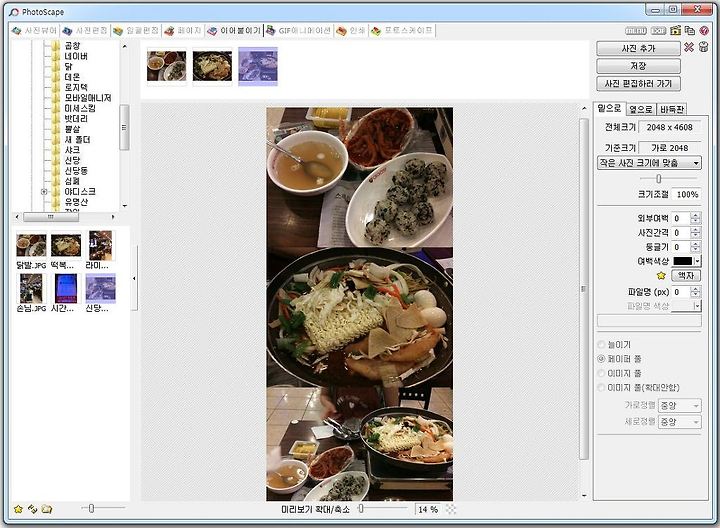The width and height of the screenshot is (720, 528).
Task: Expand the 야디스크 folder tree node
Action: tap(44, 191)
